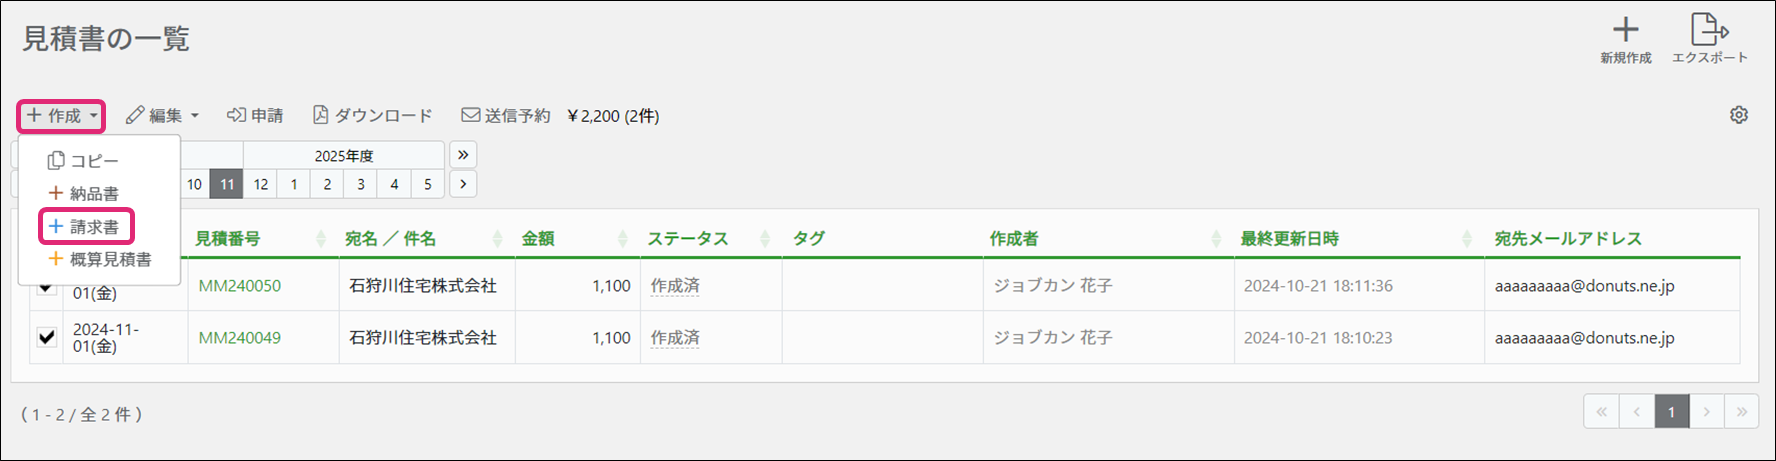Click the 新規作成 plus icon
Viewport: 1776px width, 461px height.
click(1625, 30)
